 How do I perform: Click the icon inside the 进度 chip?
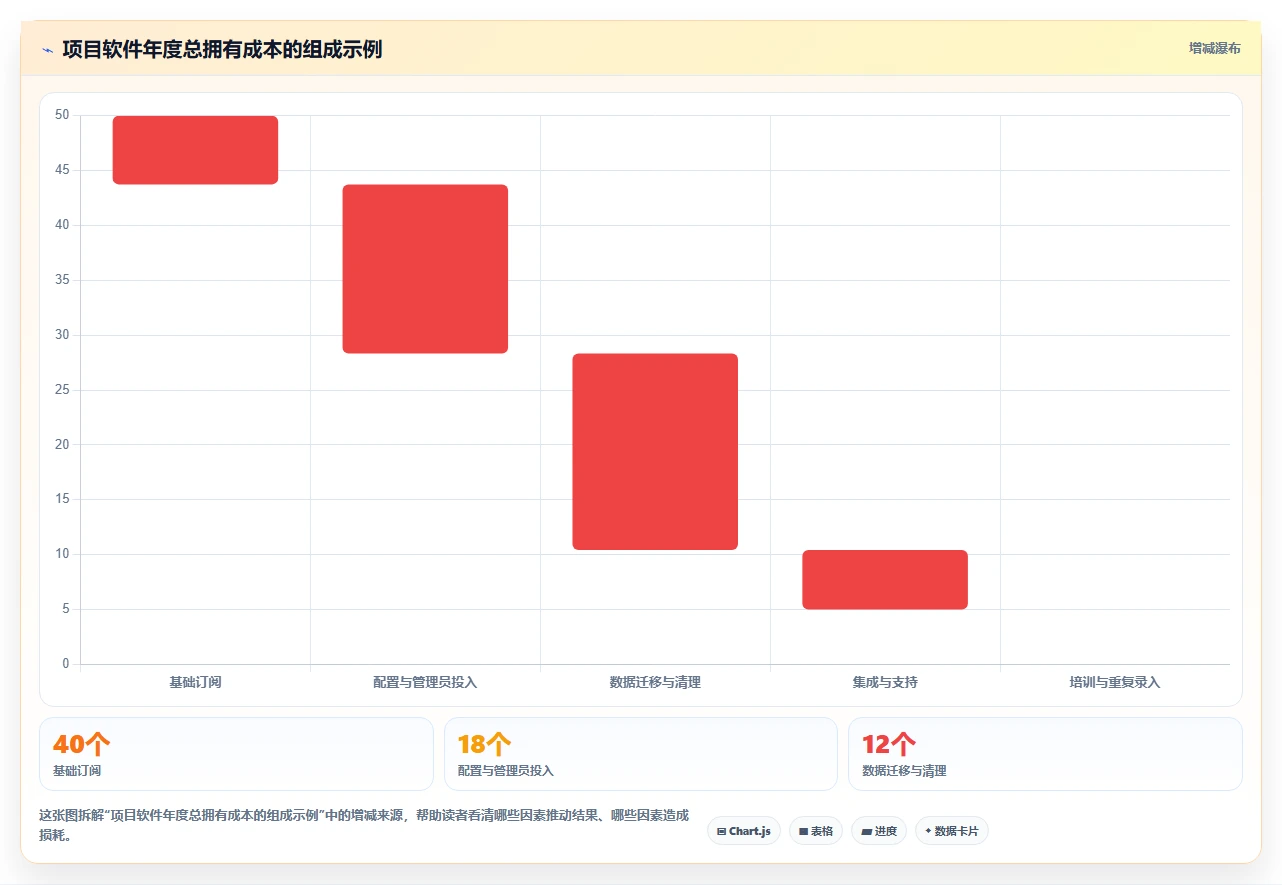click(x=866, y=832)
